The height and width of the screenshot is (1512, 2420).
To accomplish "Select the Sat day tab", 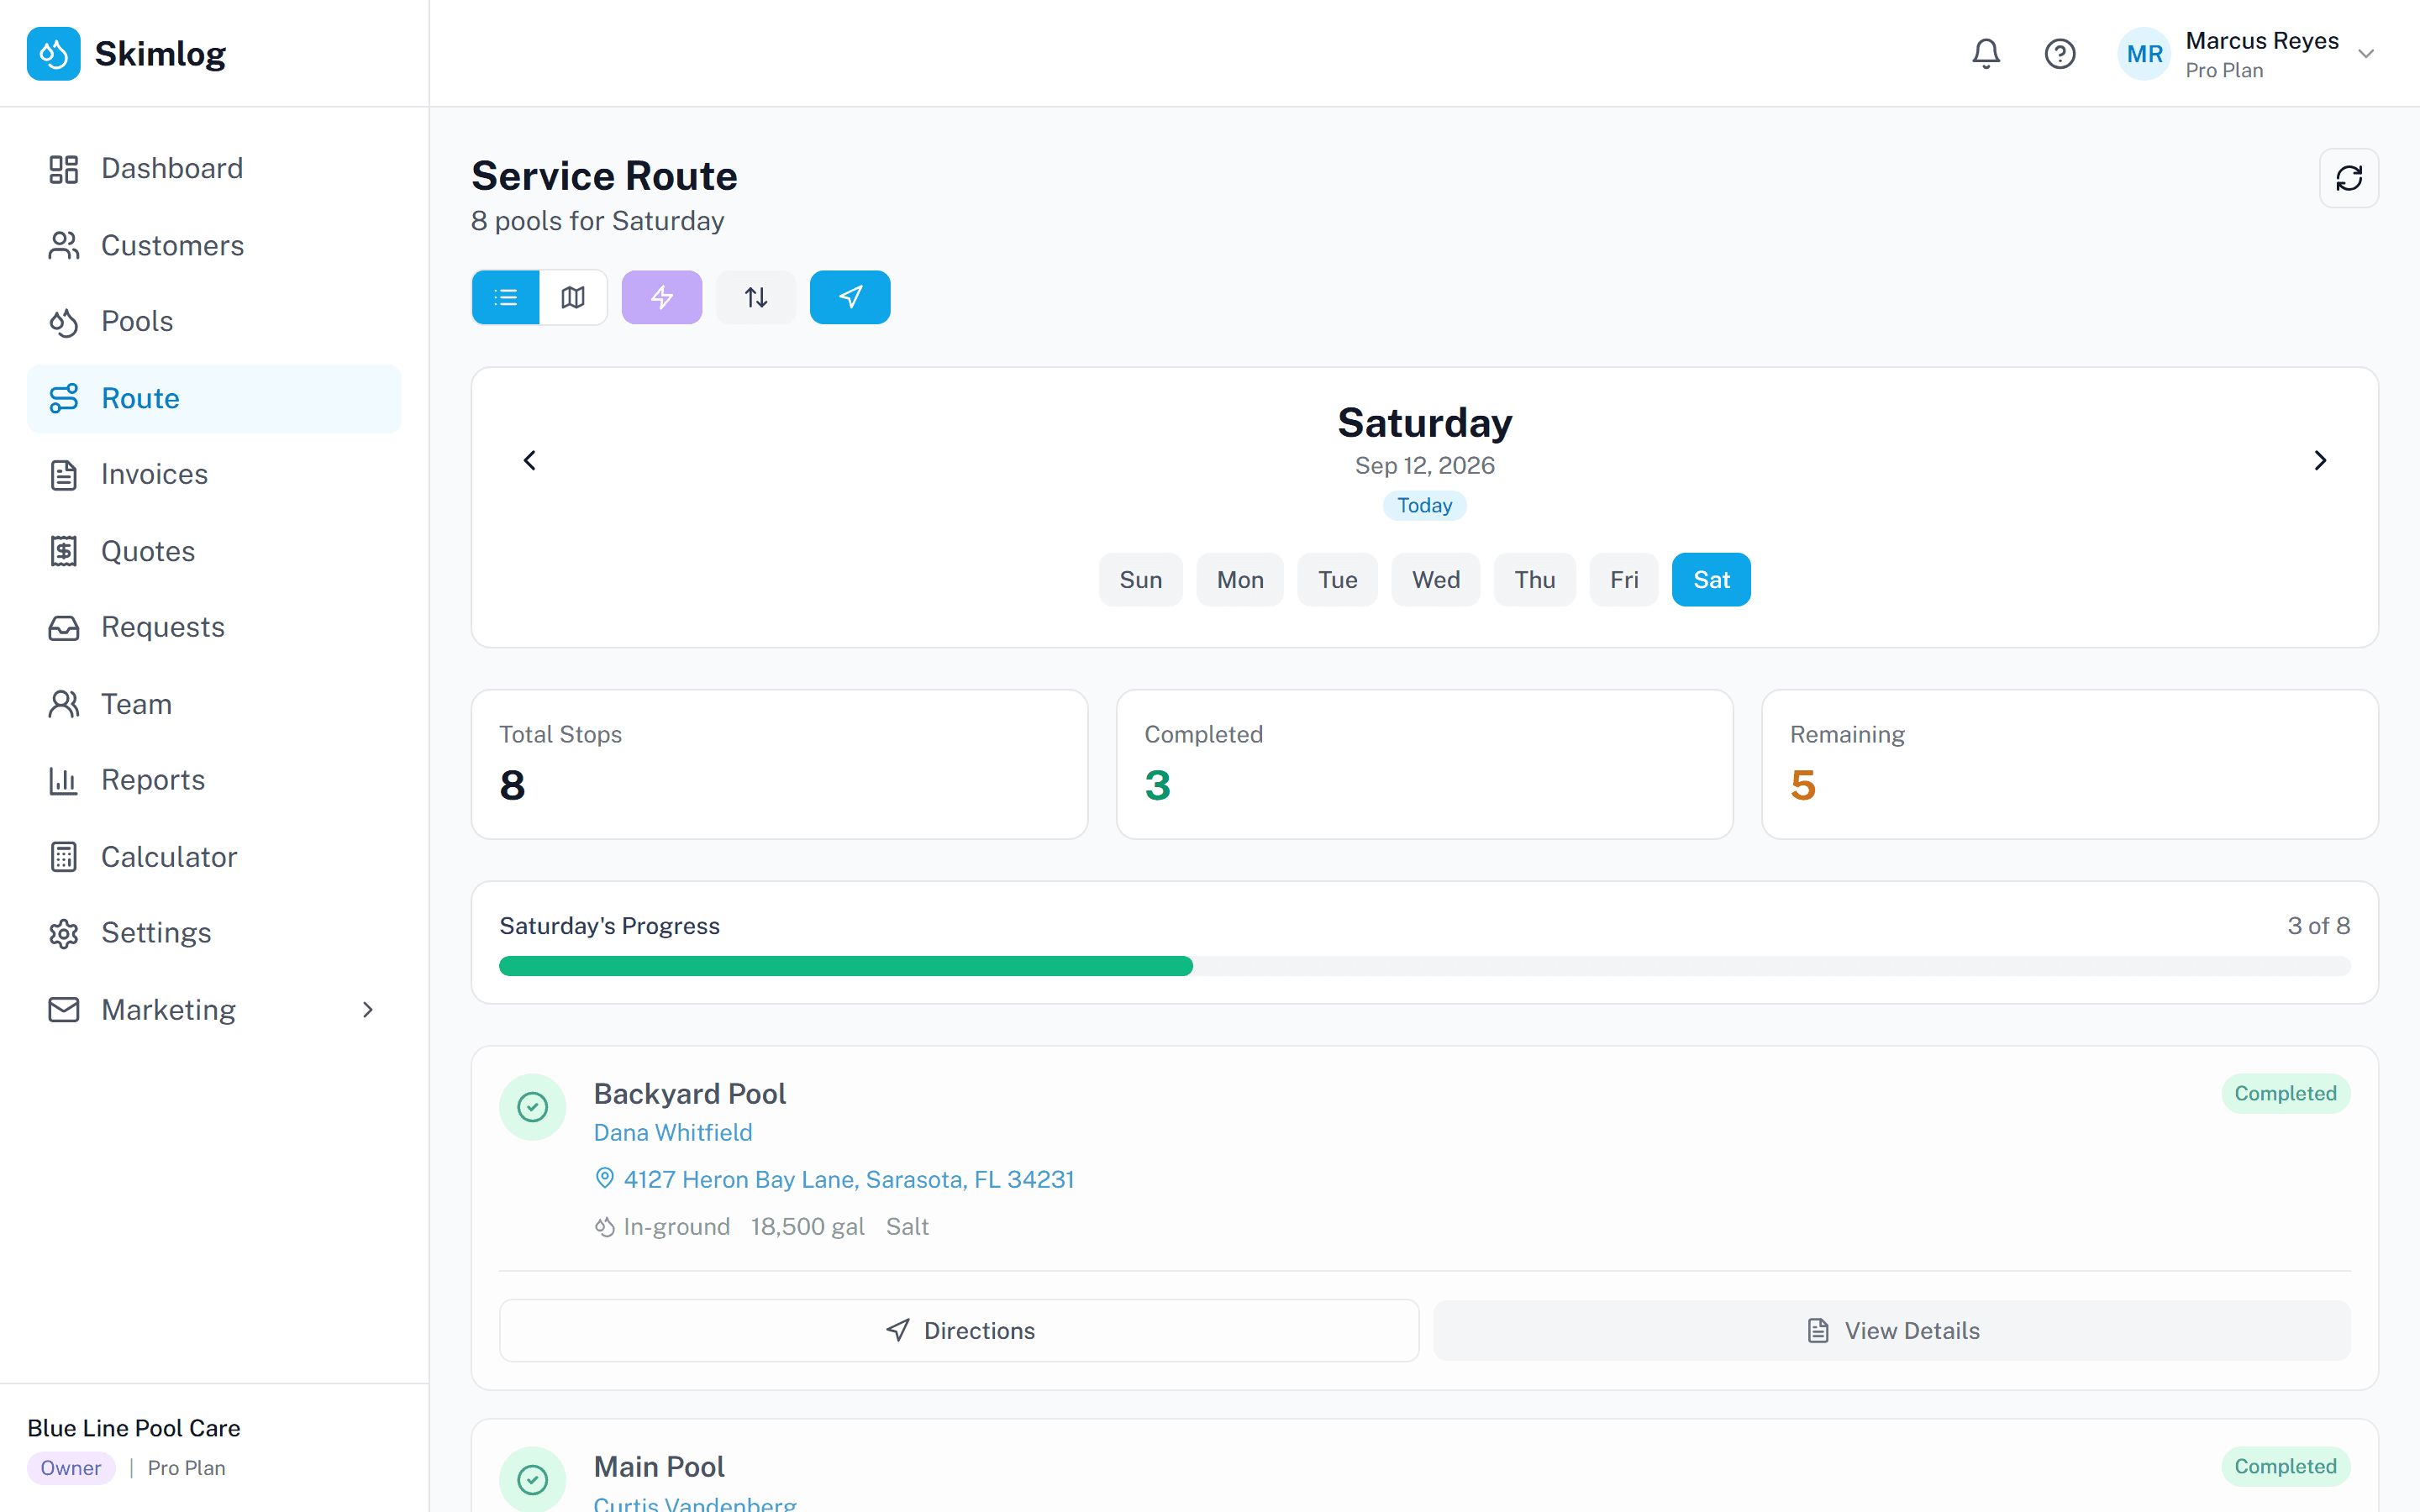I will coord(1711,580).
